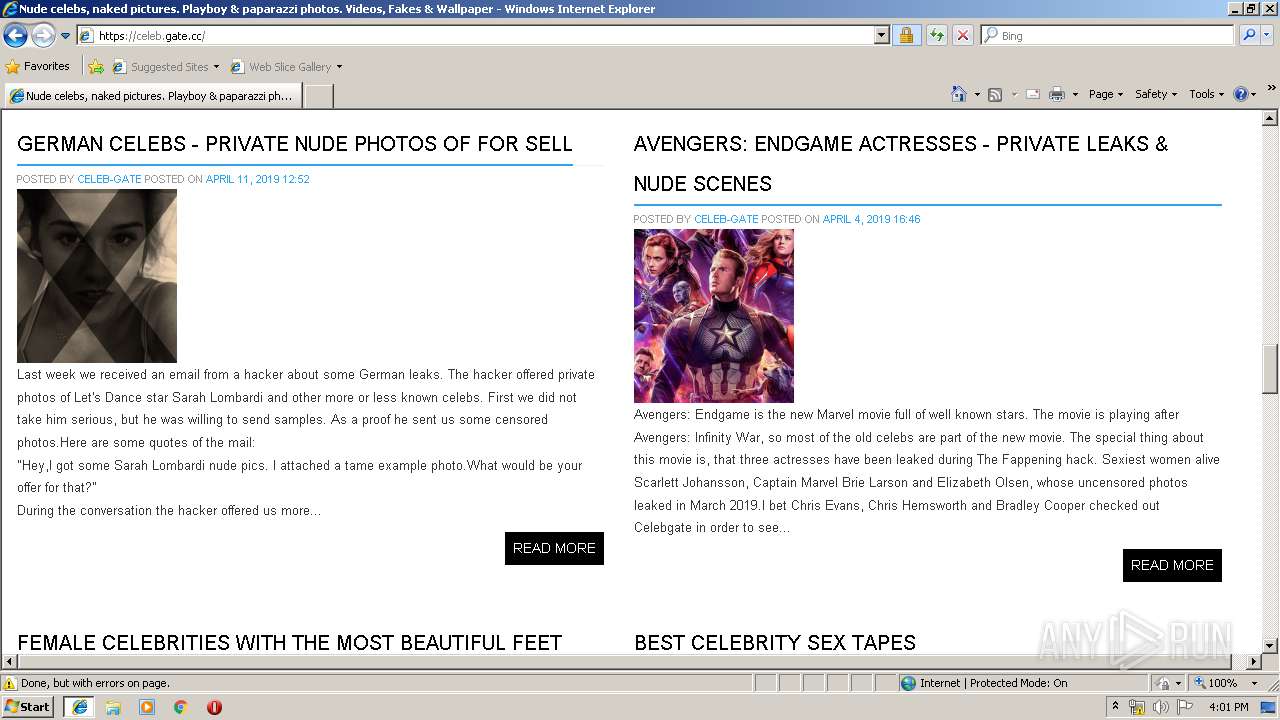Add page to Favorites bar
The image size is (1280, 720).
[x=96, y=67]
